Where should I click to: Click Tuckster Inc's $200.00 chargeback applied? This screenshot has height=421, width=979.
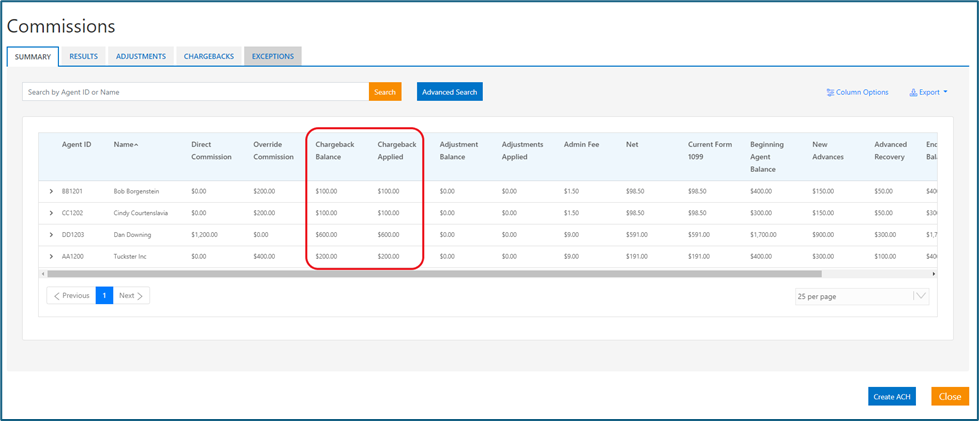pyautogui.click(x=388, y=257)
